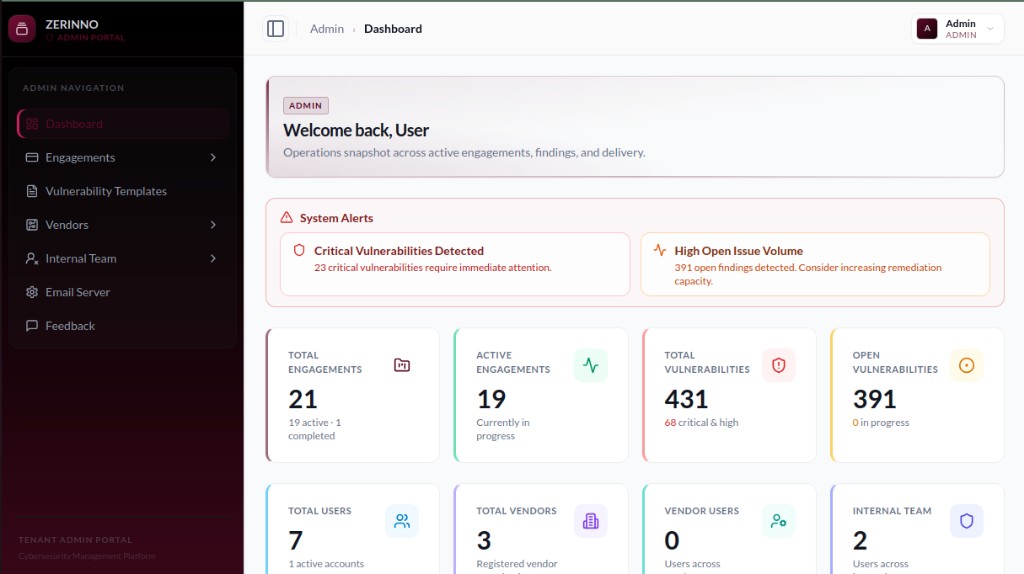Viewport: 1024px width, 574px height.
Task: Click the Zerinno logo icon
Action: point(22,29)
